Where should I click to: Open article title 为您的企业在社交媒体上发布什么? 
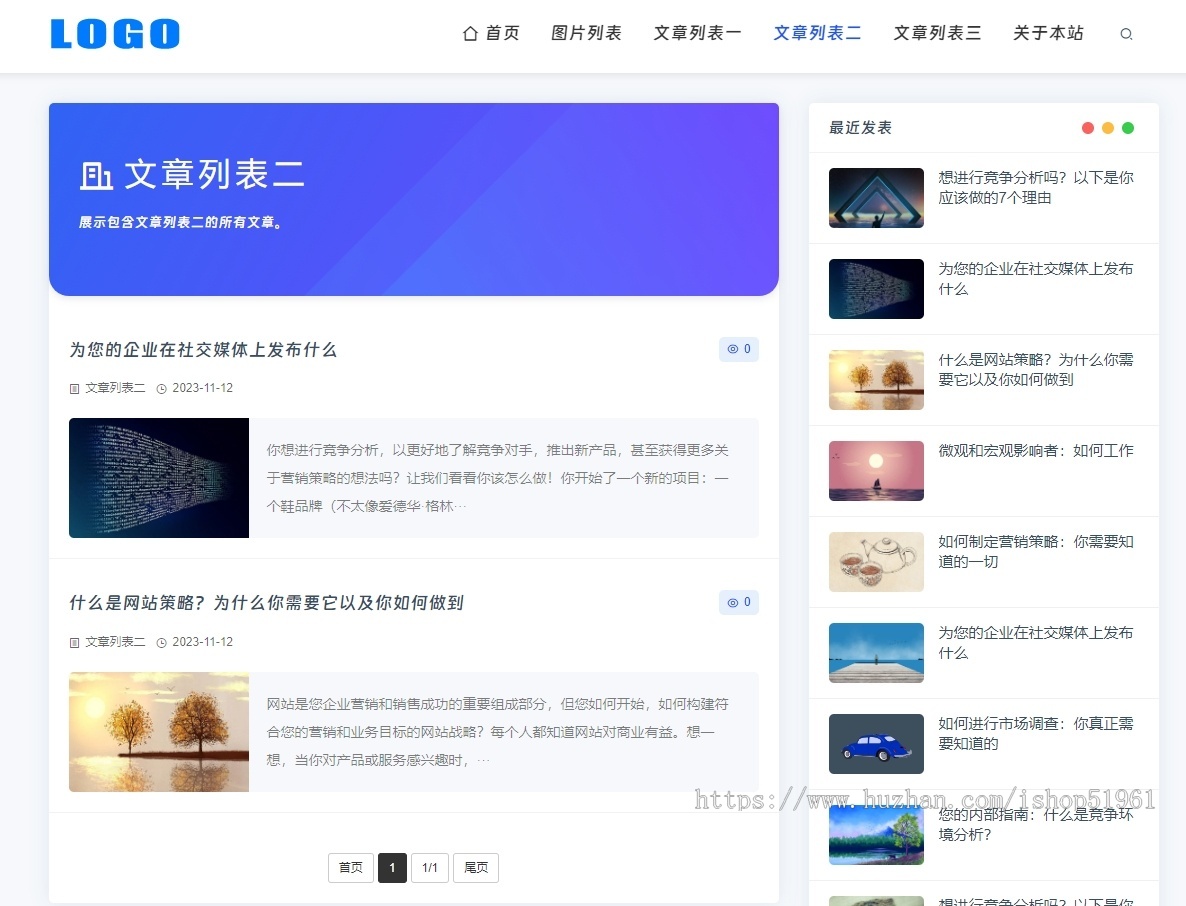click(203, 349)
